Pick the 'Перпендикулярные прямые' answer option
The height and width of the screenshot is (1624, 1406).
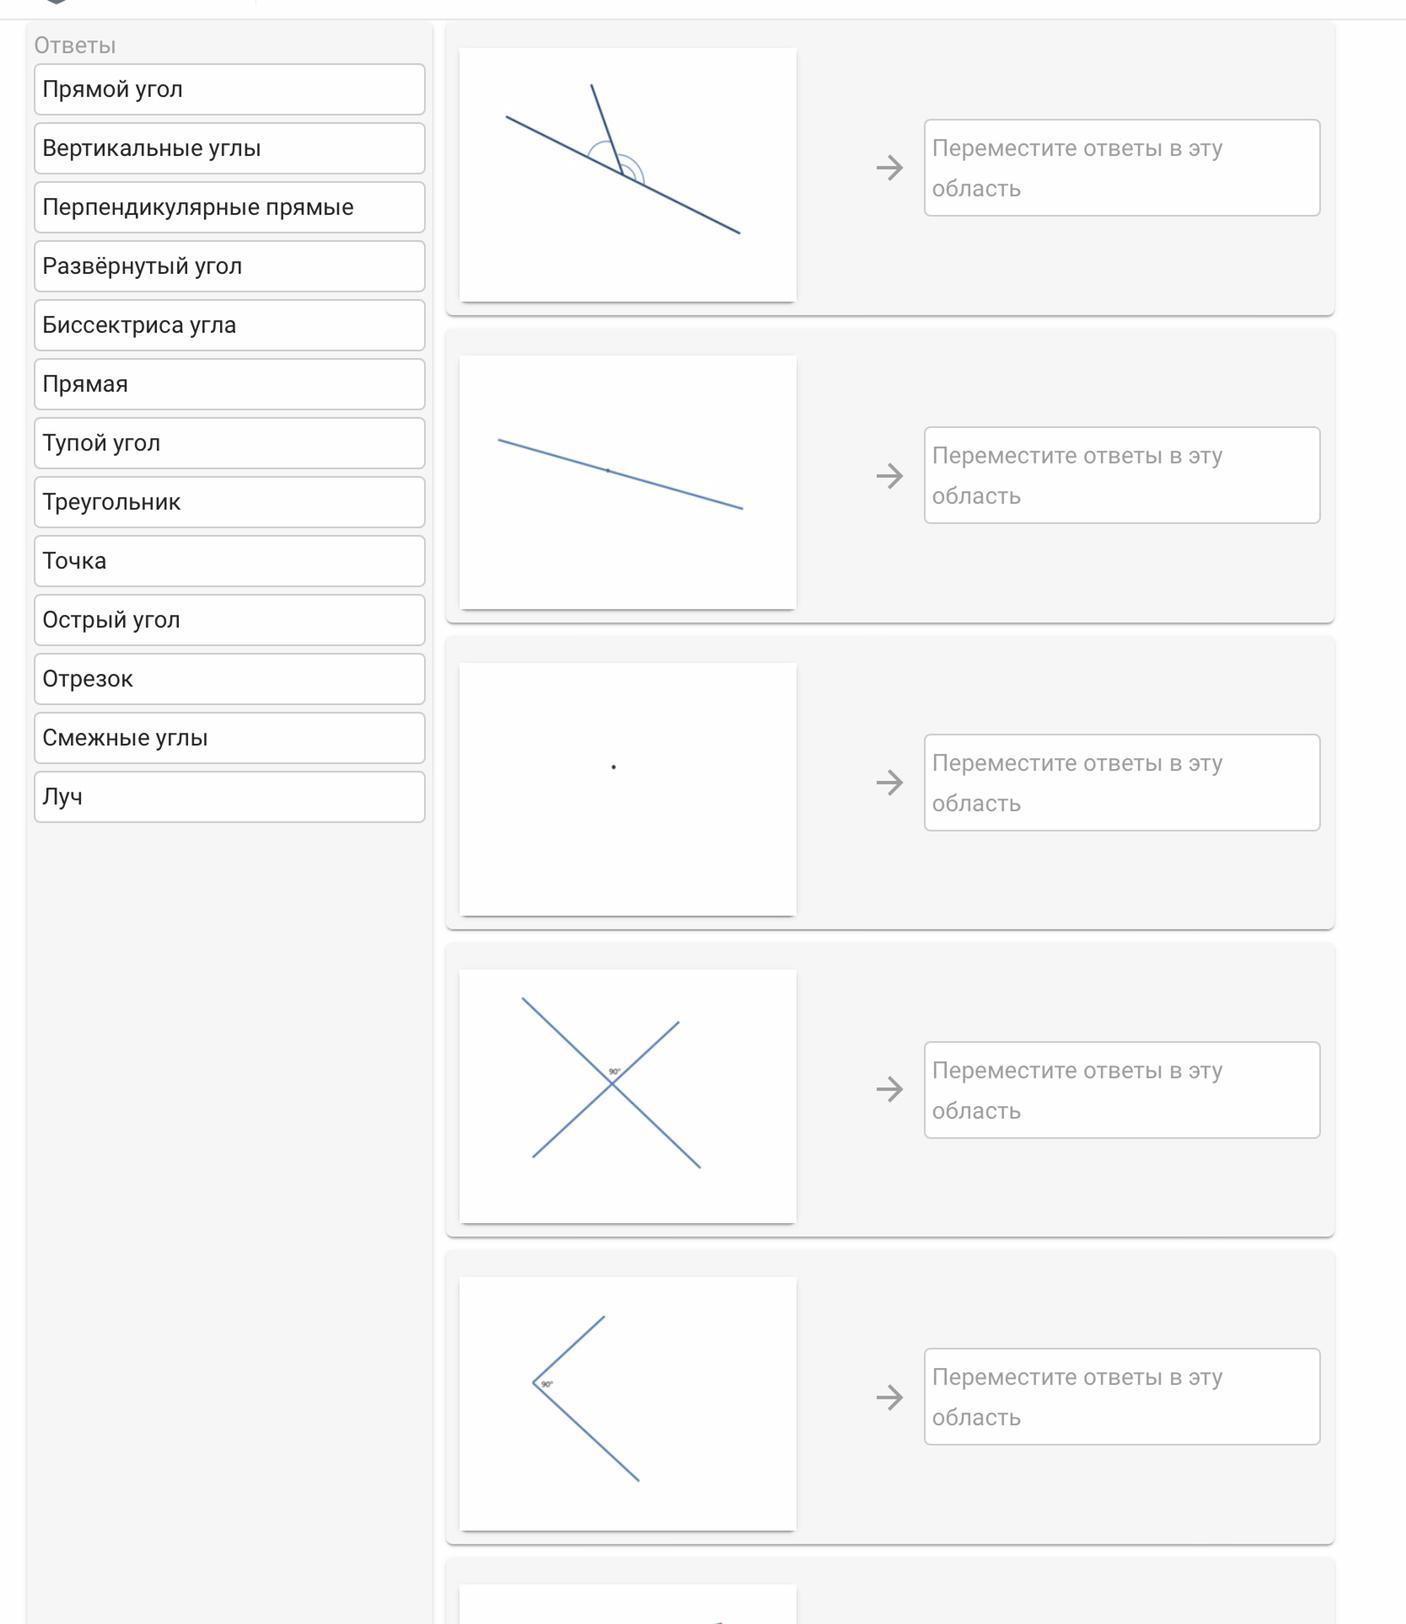[229, 208]
